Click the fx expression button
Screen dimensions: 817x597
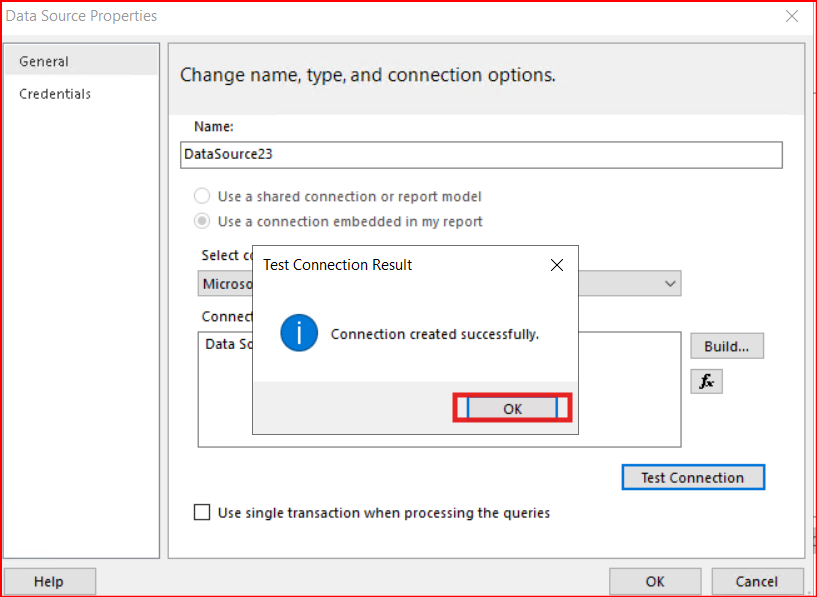tap(706, 381)
